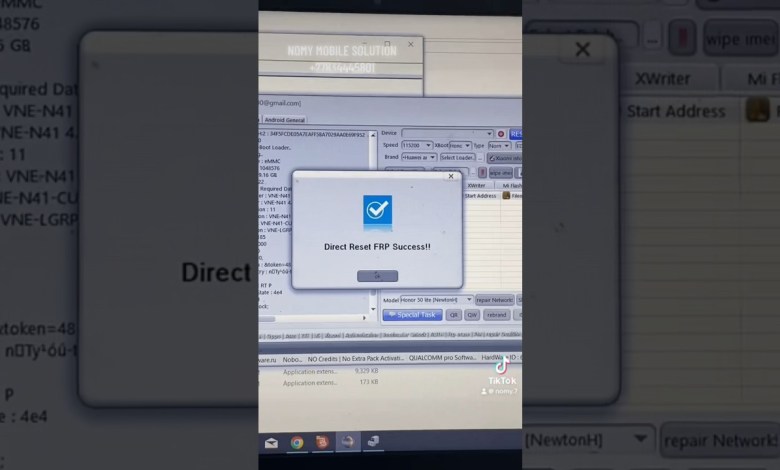780x470 pixels.
Task: Switch to the Android General tab
Action: click(284, 119)
